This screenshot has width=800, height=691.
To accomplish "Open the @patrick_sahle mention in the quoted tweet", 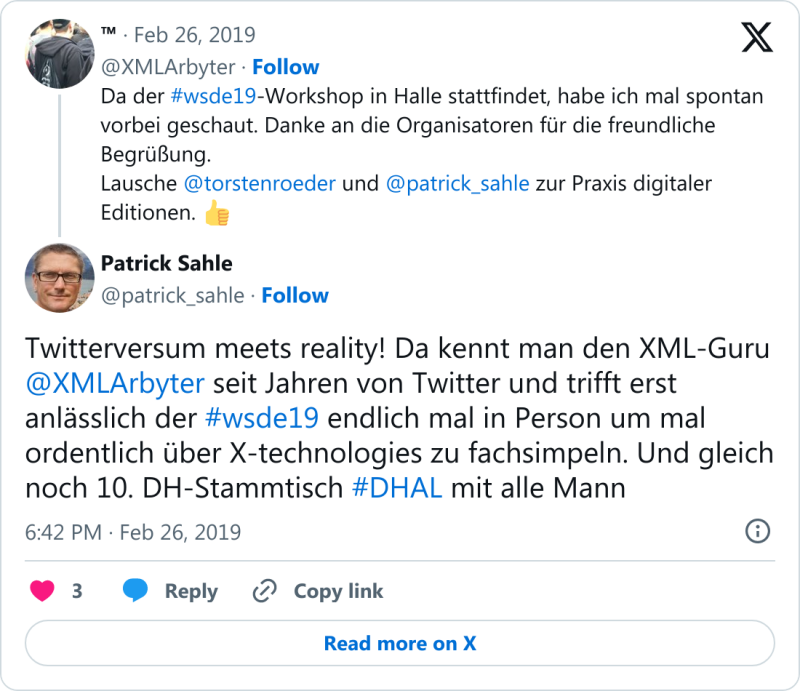I will (x=456, y=185).
